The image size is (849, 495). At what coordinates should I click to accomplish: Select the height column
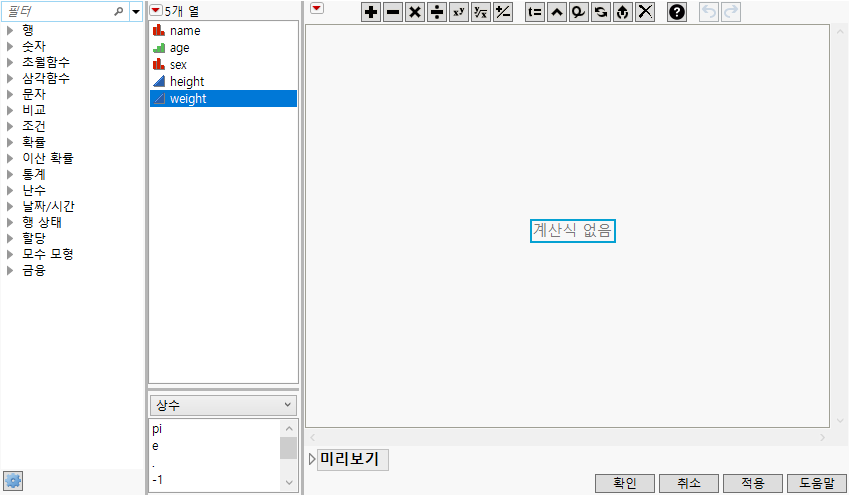(x=223, y=81)
